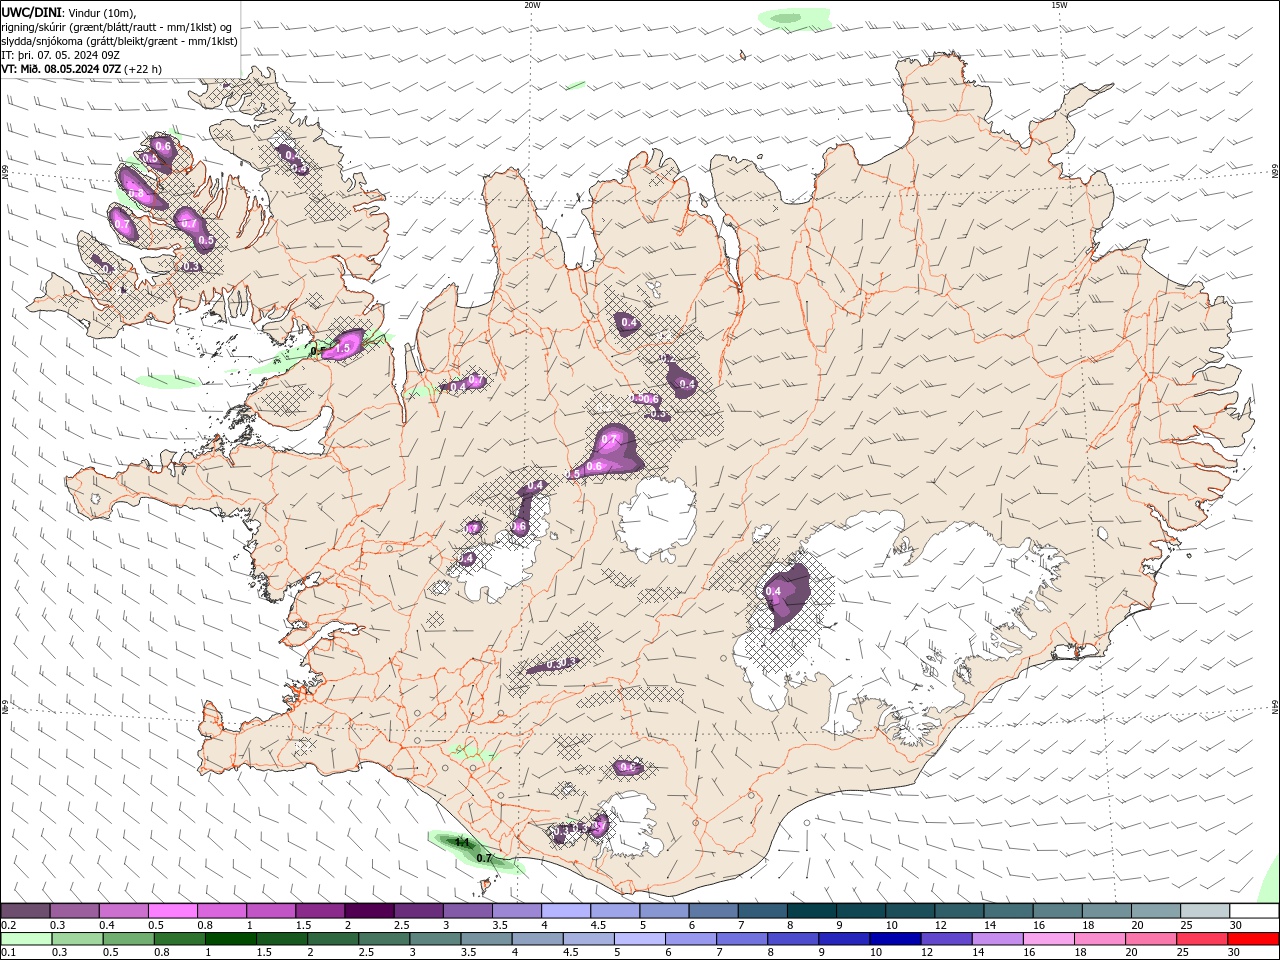
Task: Pick the light violet rain swatch above 14
Action: tap(998, 939)
